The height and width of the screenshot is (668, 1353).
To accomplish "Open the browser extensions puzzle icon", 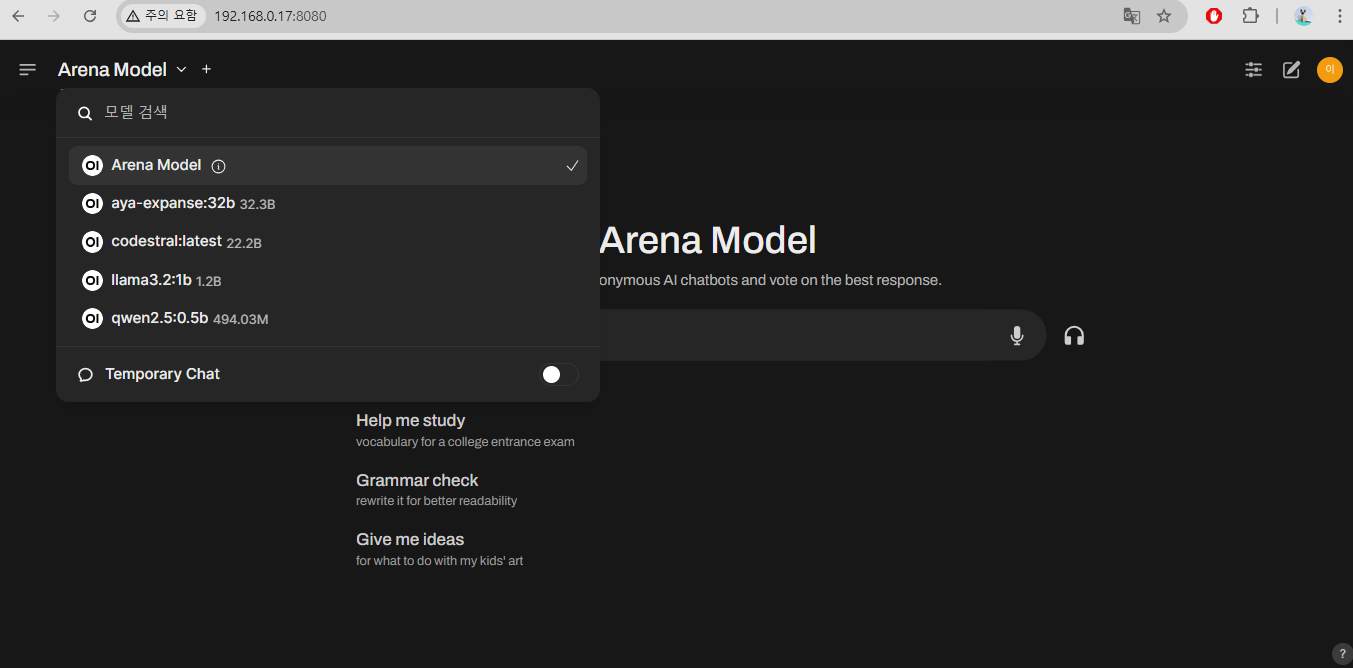I will click(x=1250, y=16).
